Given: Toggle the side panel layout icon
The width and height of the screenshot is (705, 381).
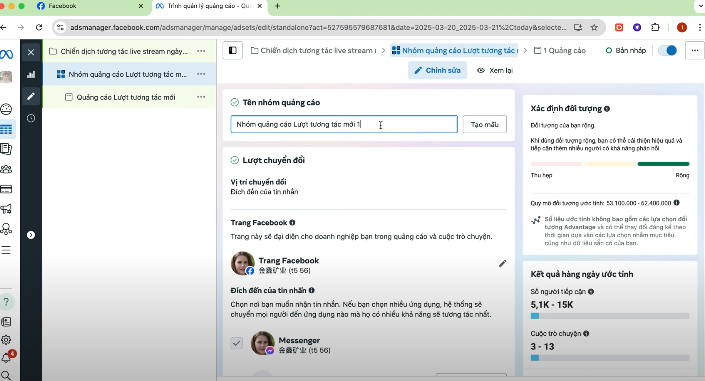Looking at the screenshot, I should [x=232, y=50].
